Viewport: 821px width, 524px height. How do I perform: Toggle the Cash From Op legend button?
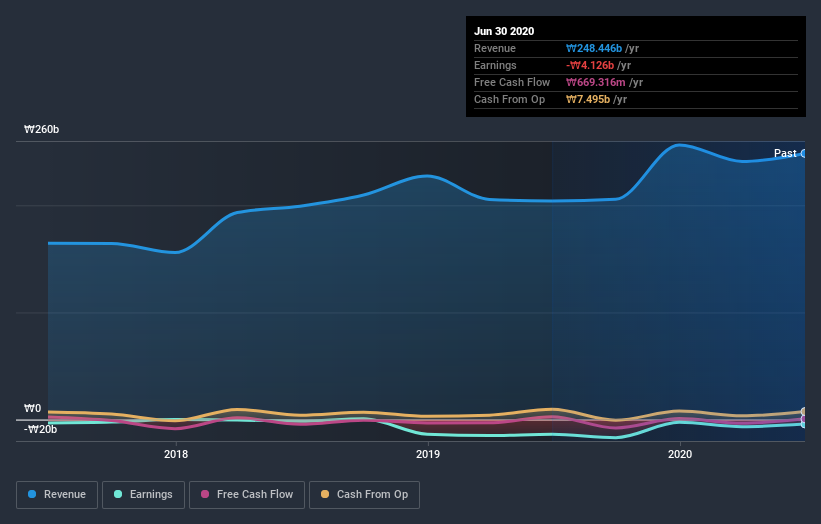click(364, 495)
